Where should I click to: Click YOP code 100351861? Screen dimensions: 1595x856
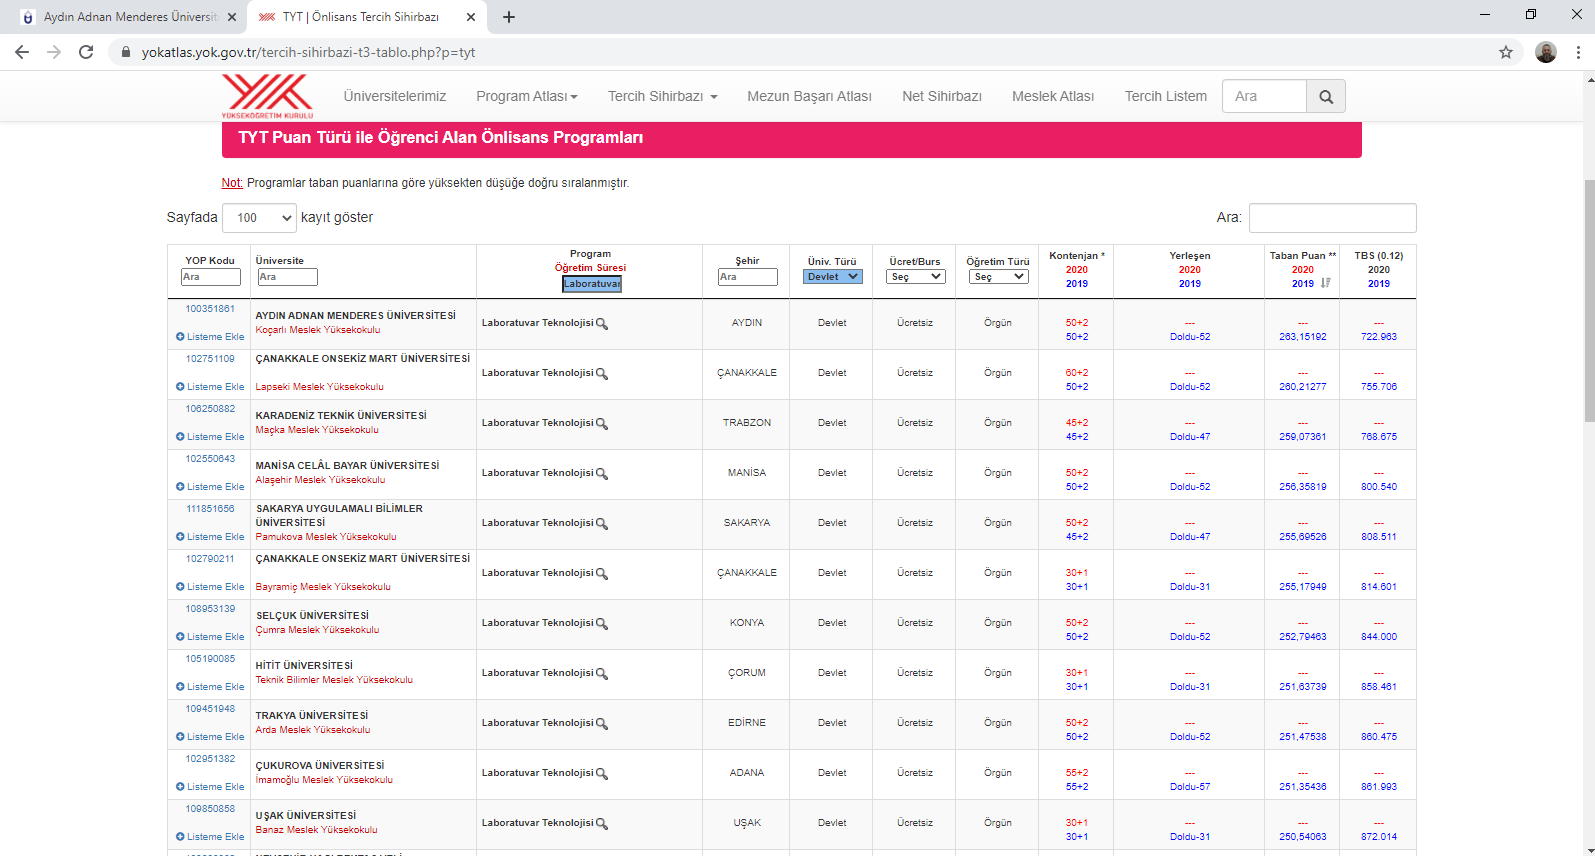coord(210,309)
